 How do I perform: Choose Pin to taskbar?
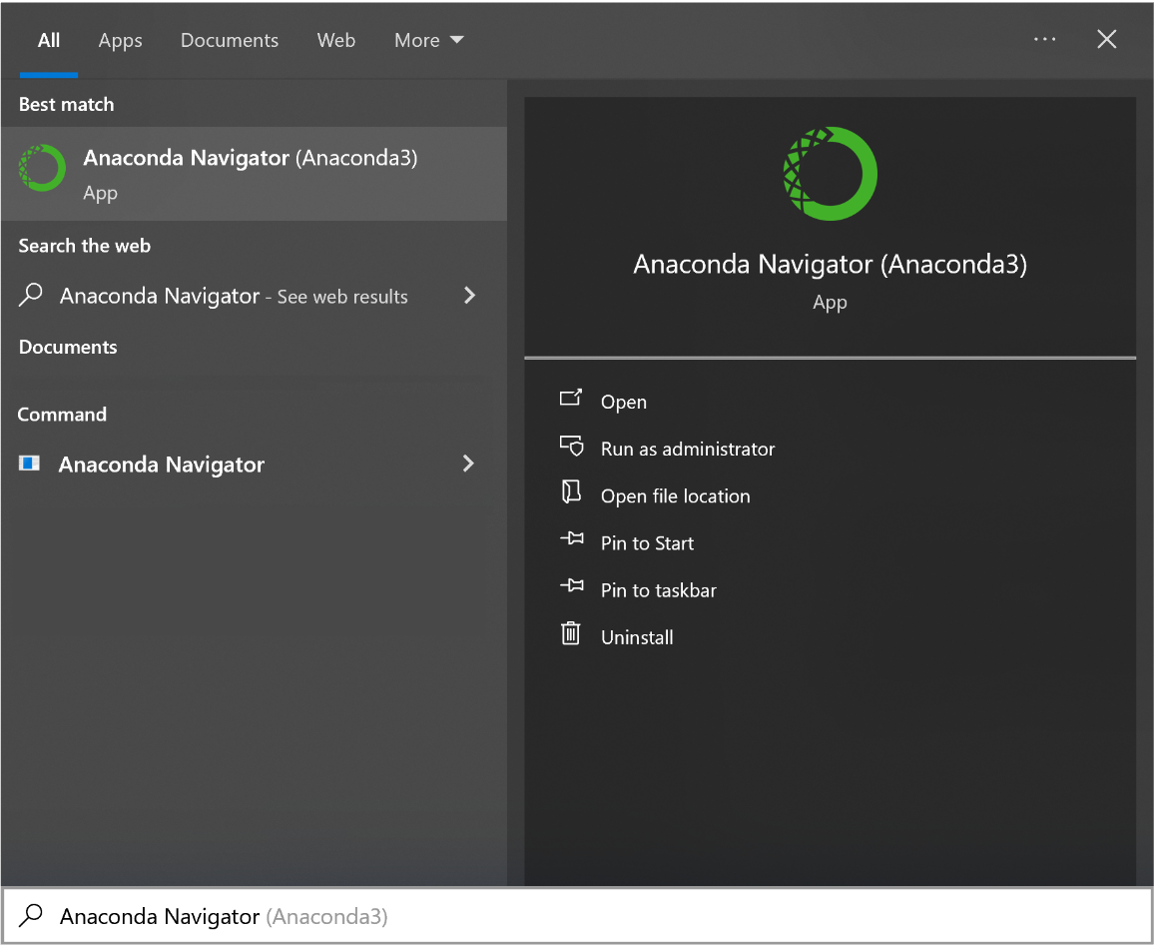tap(659, 591)
